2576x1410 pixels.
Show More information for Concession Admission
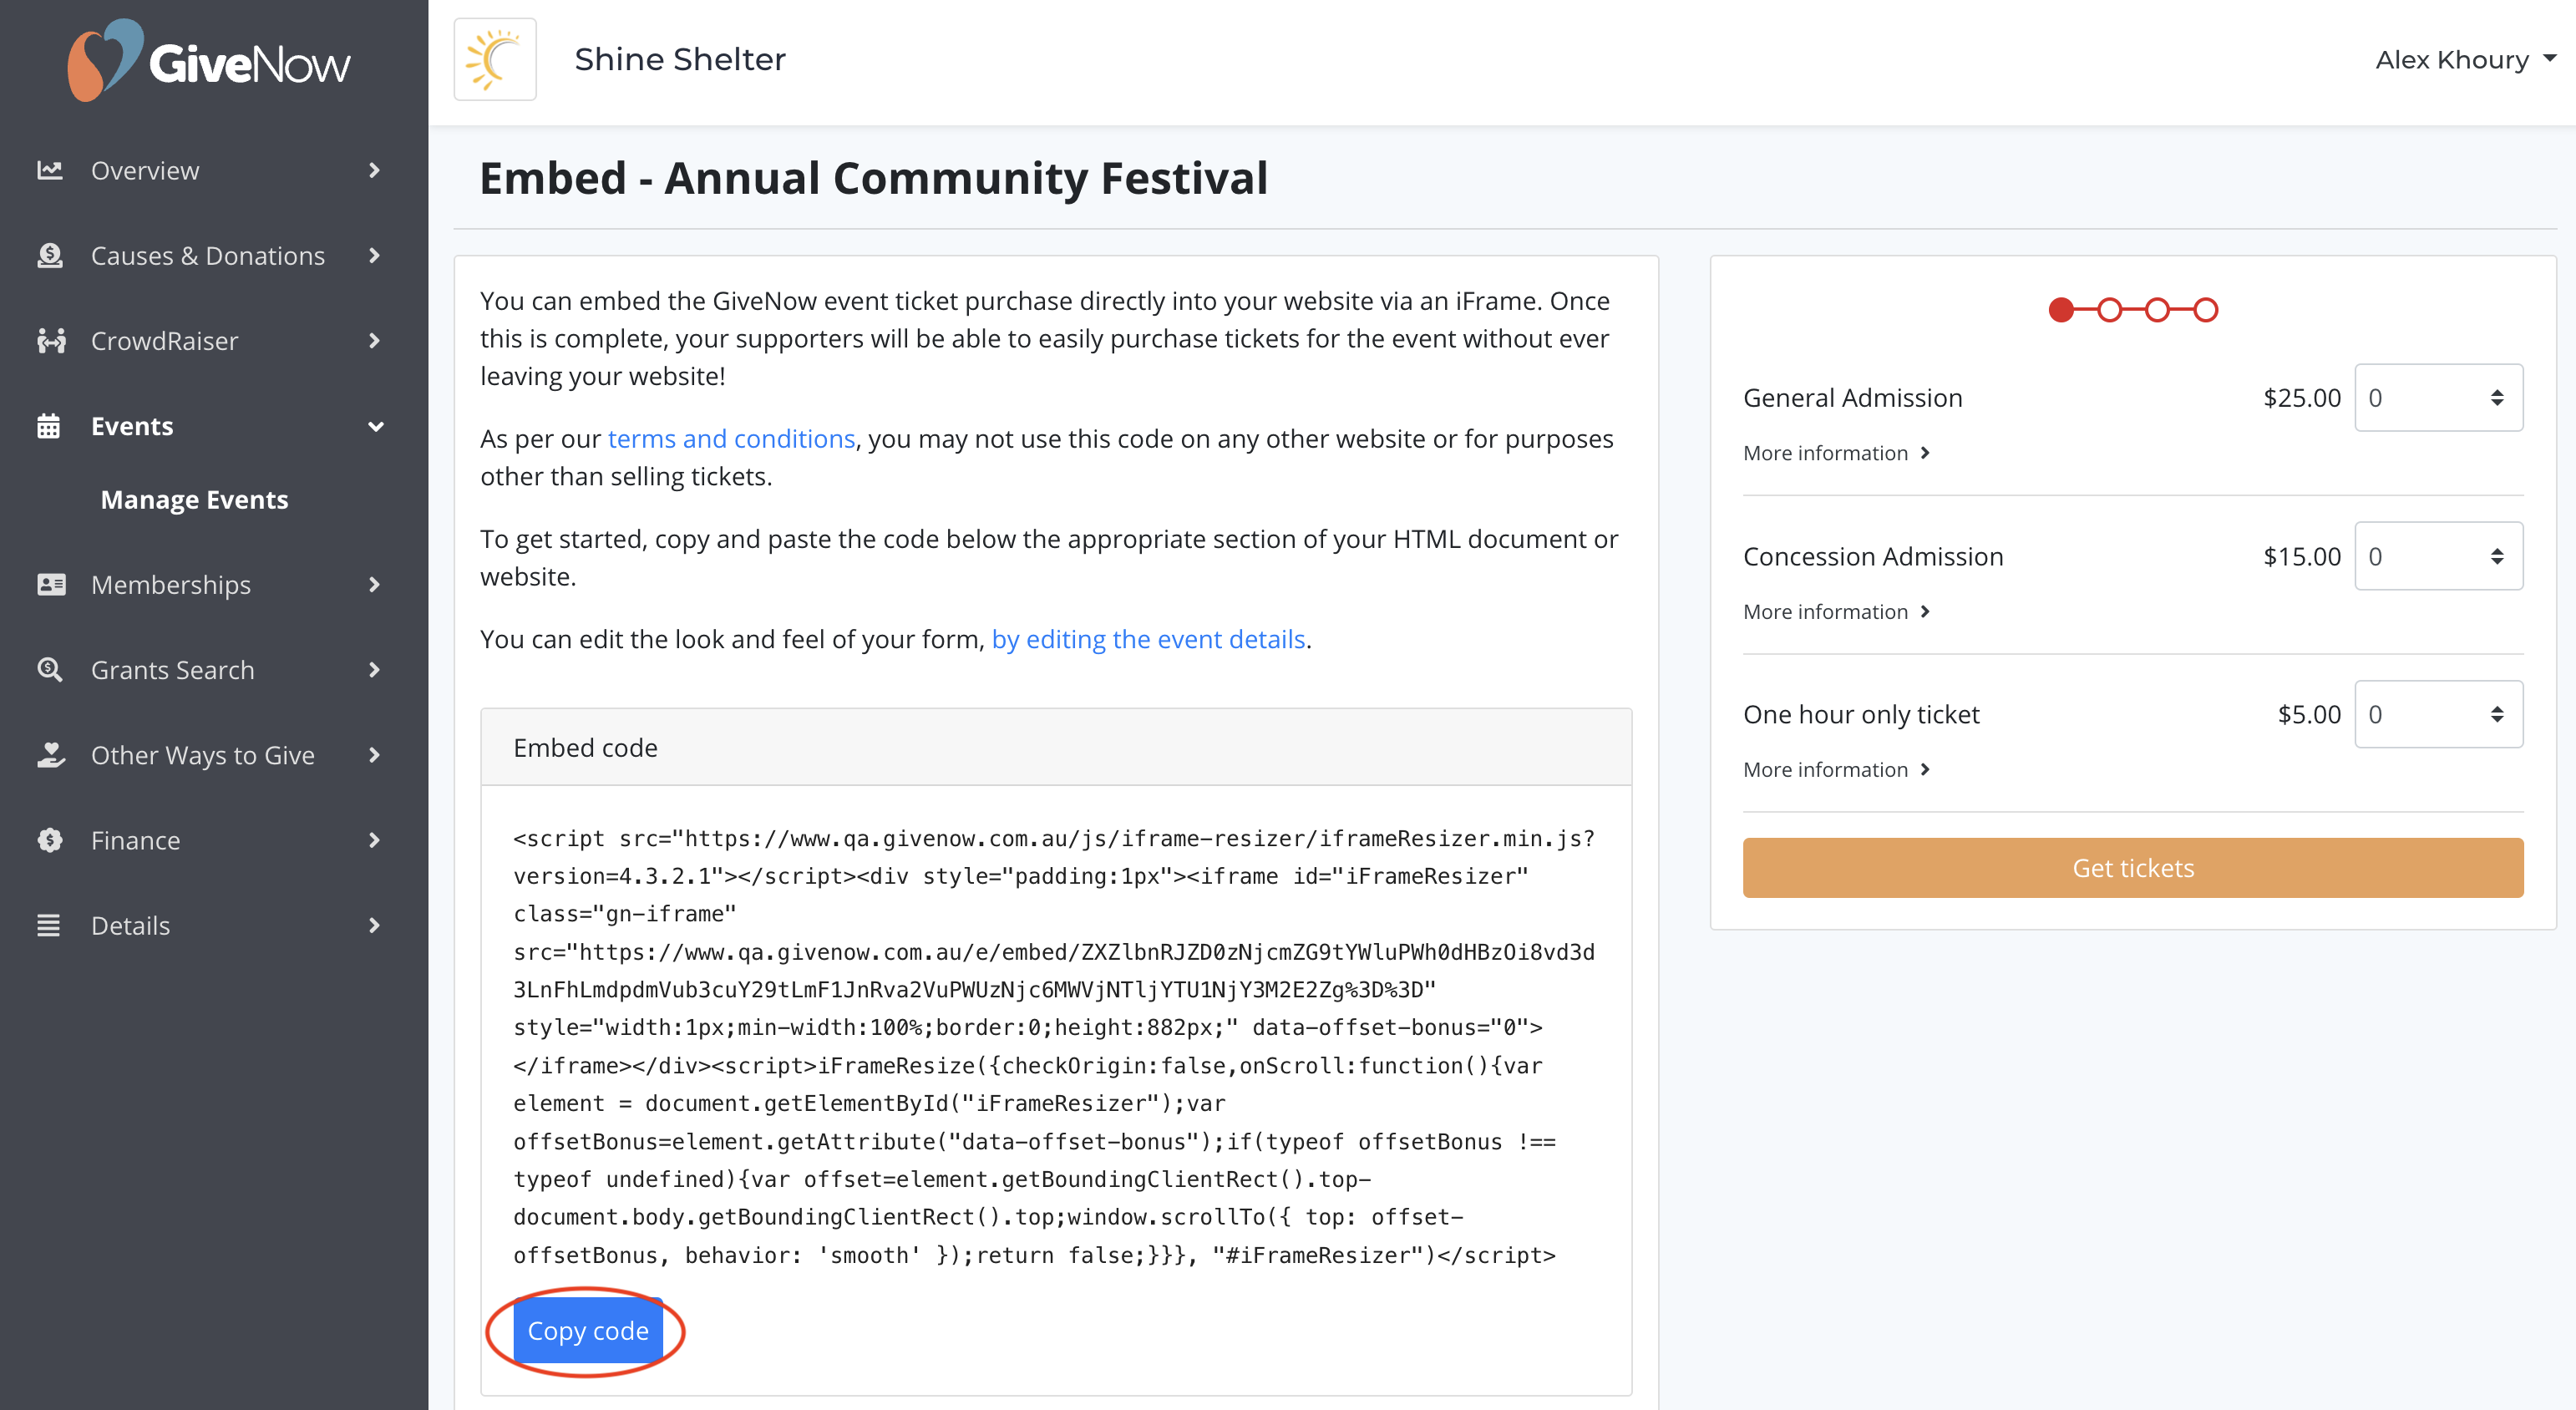[1836, 612]
